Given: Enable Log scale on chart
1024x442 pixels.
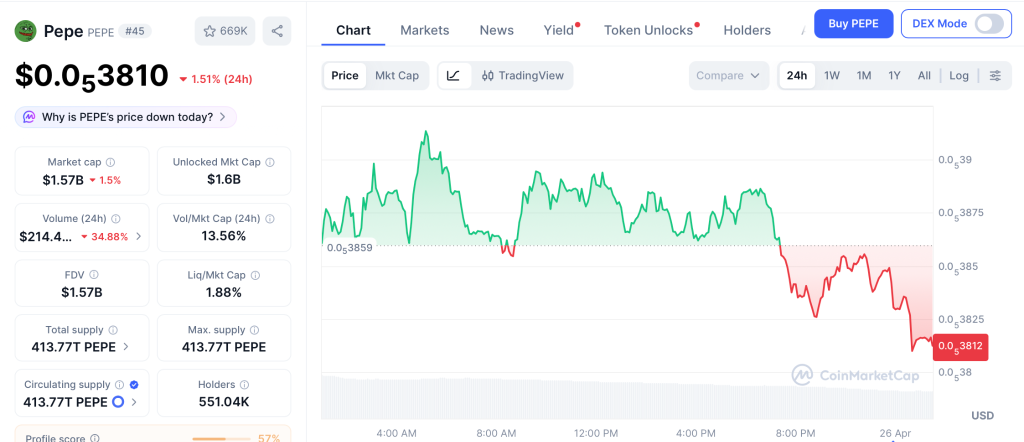Looking at the screenshot, I should pyautogui.click(x=959, y=75).
